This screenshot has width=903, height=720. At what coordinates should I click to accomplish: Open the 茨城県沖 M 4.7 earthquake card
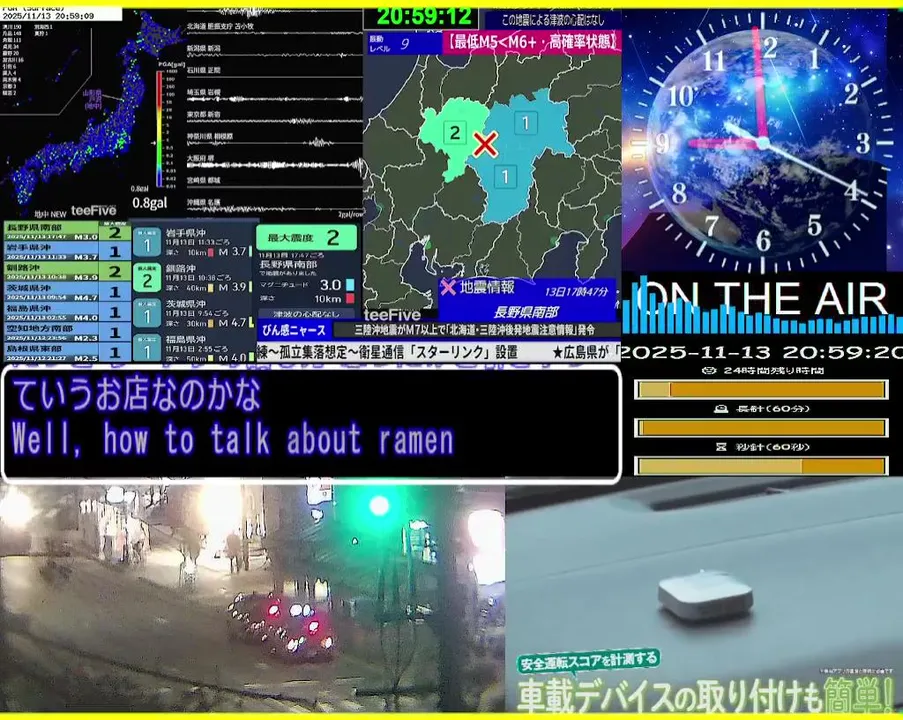tap(194, 313)
